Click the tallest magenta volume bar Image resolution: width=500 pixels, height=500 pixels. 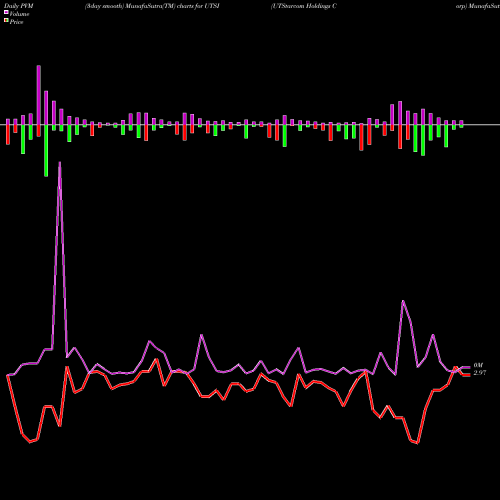click(39, 95)
